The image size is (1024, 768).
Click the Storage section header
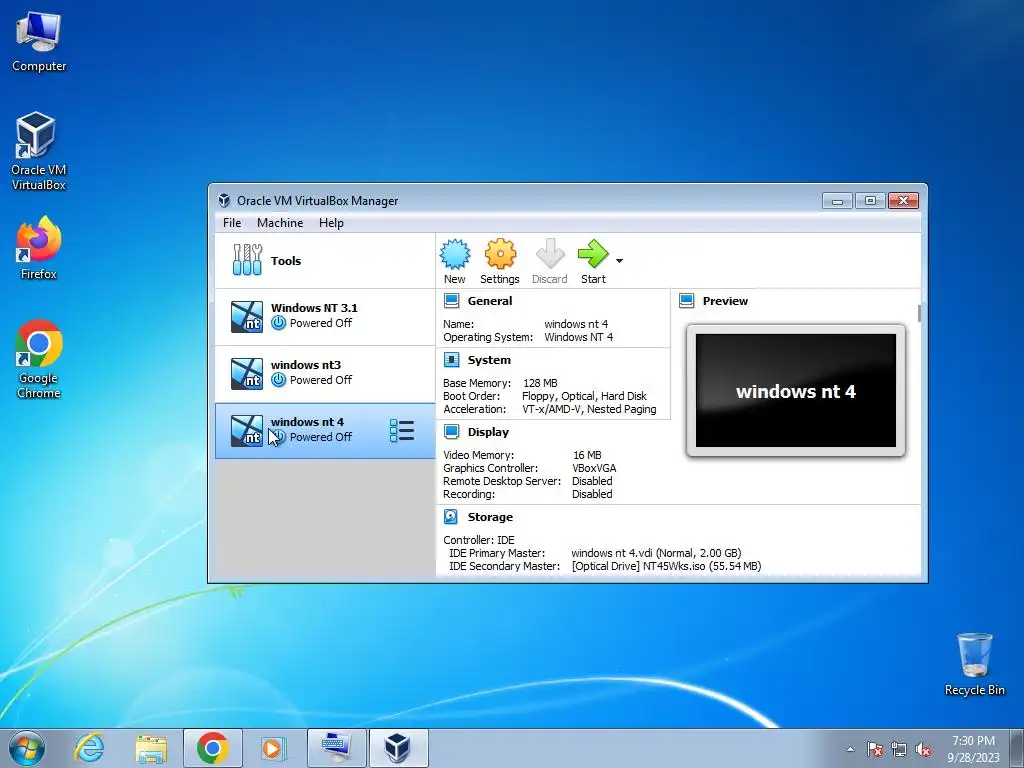tap(490, 517)
